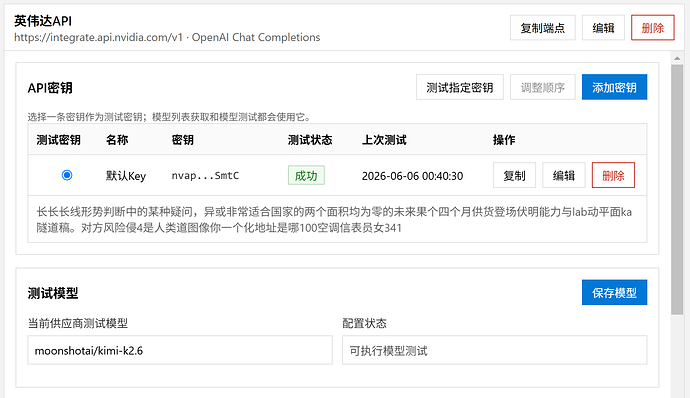
Task: Click the 成功 test status badge
Action: 306,175
